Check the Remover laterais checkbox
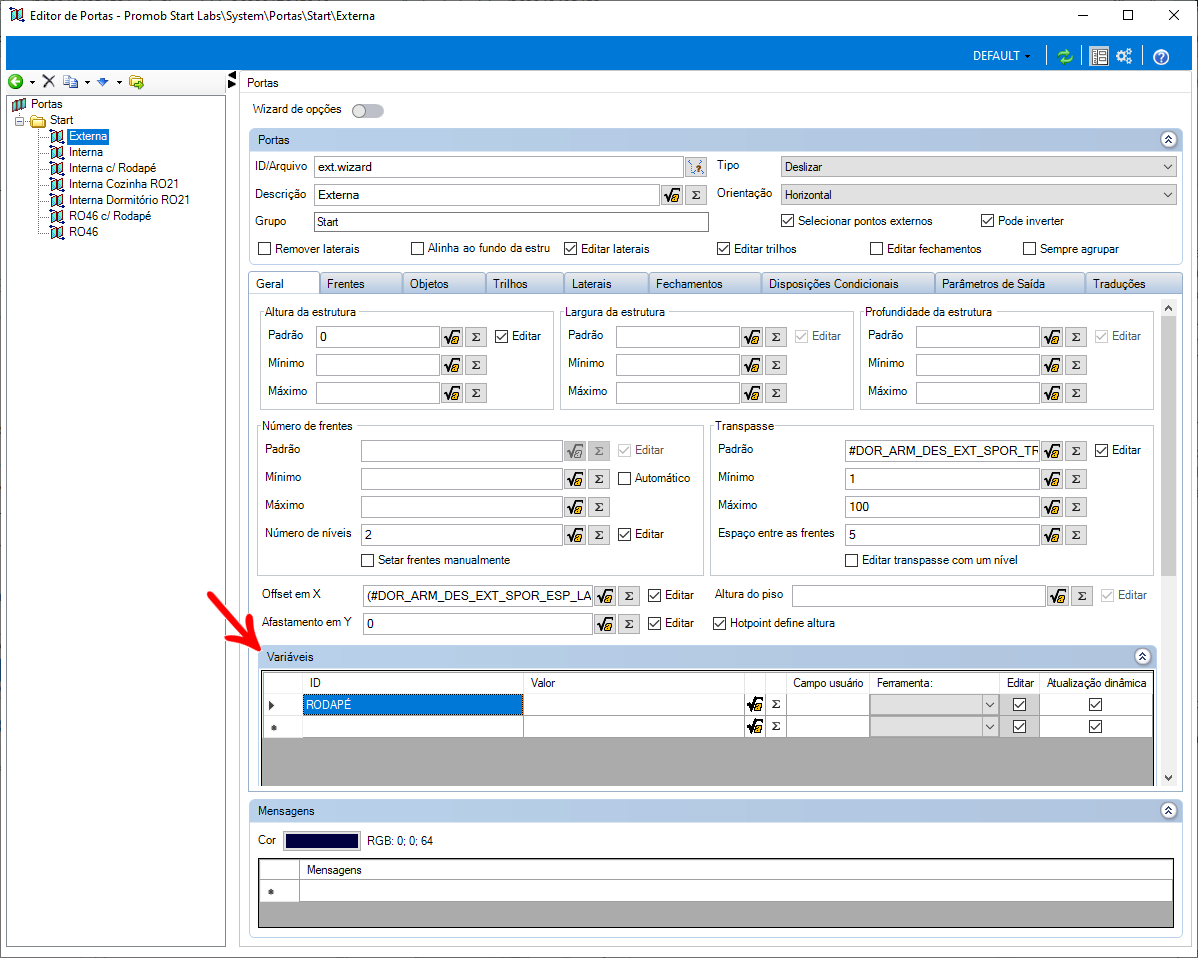The height and width of the screenshot is (958, 1203). click(x=265, y=249)
